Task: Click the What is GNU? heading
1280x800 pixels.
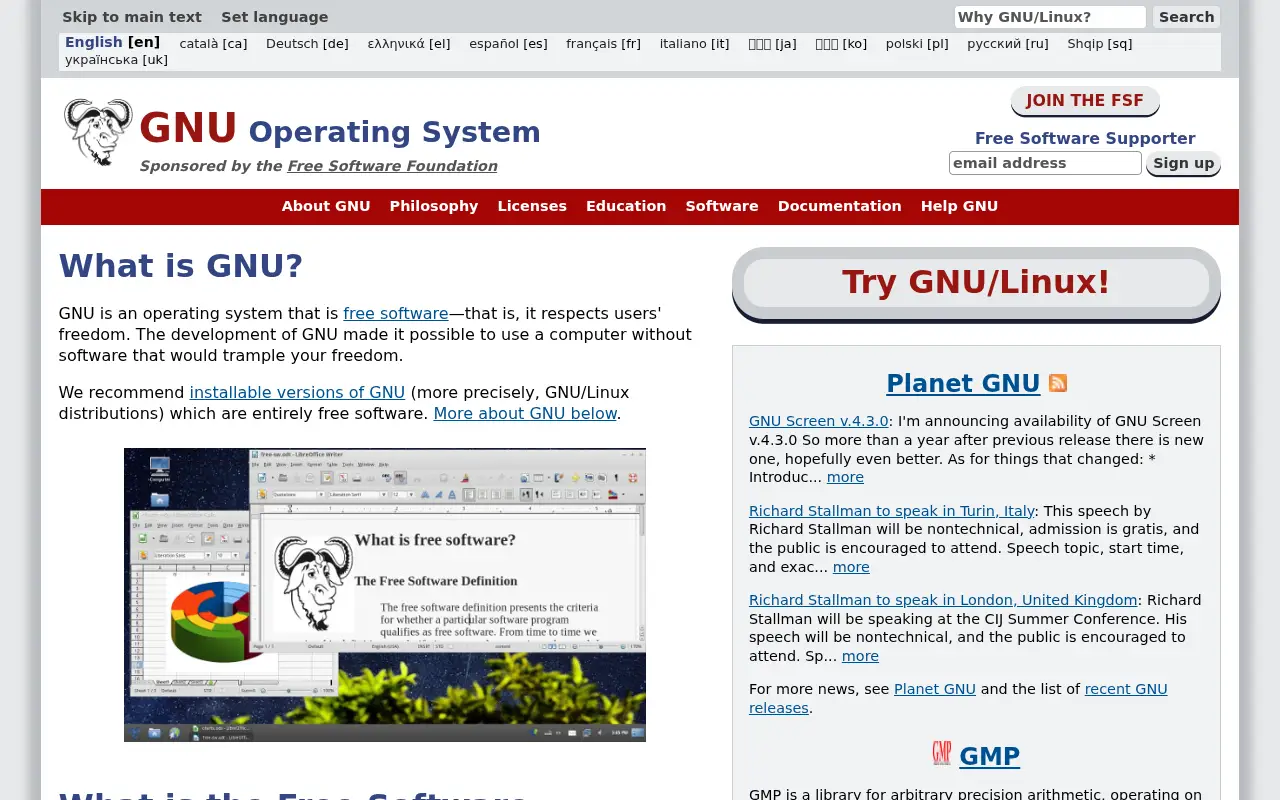Action: point(181,266)
